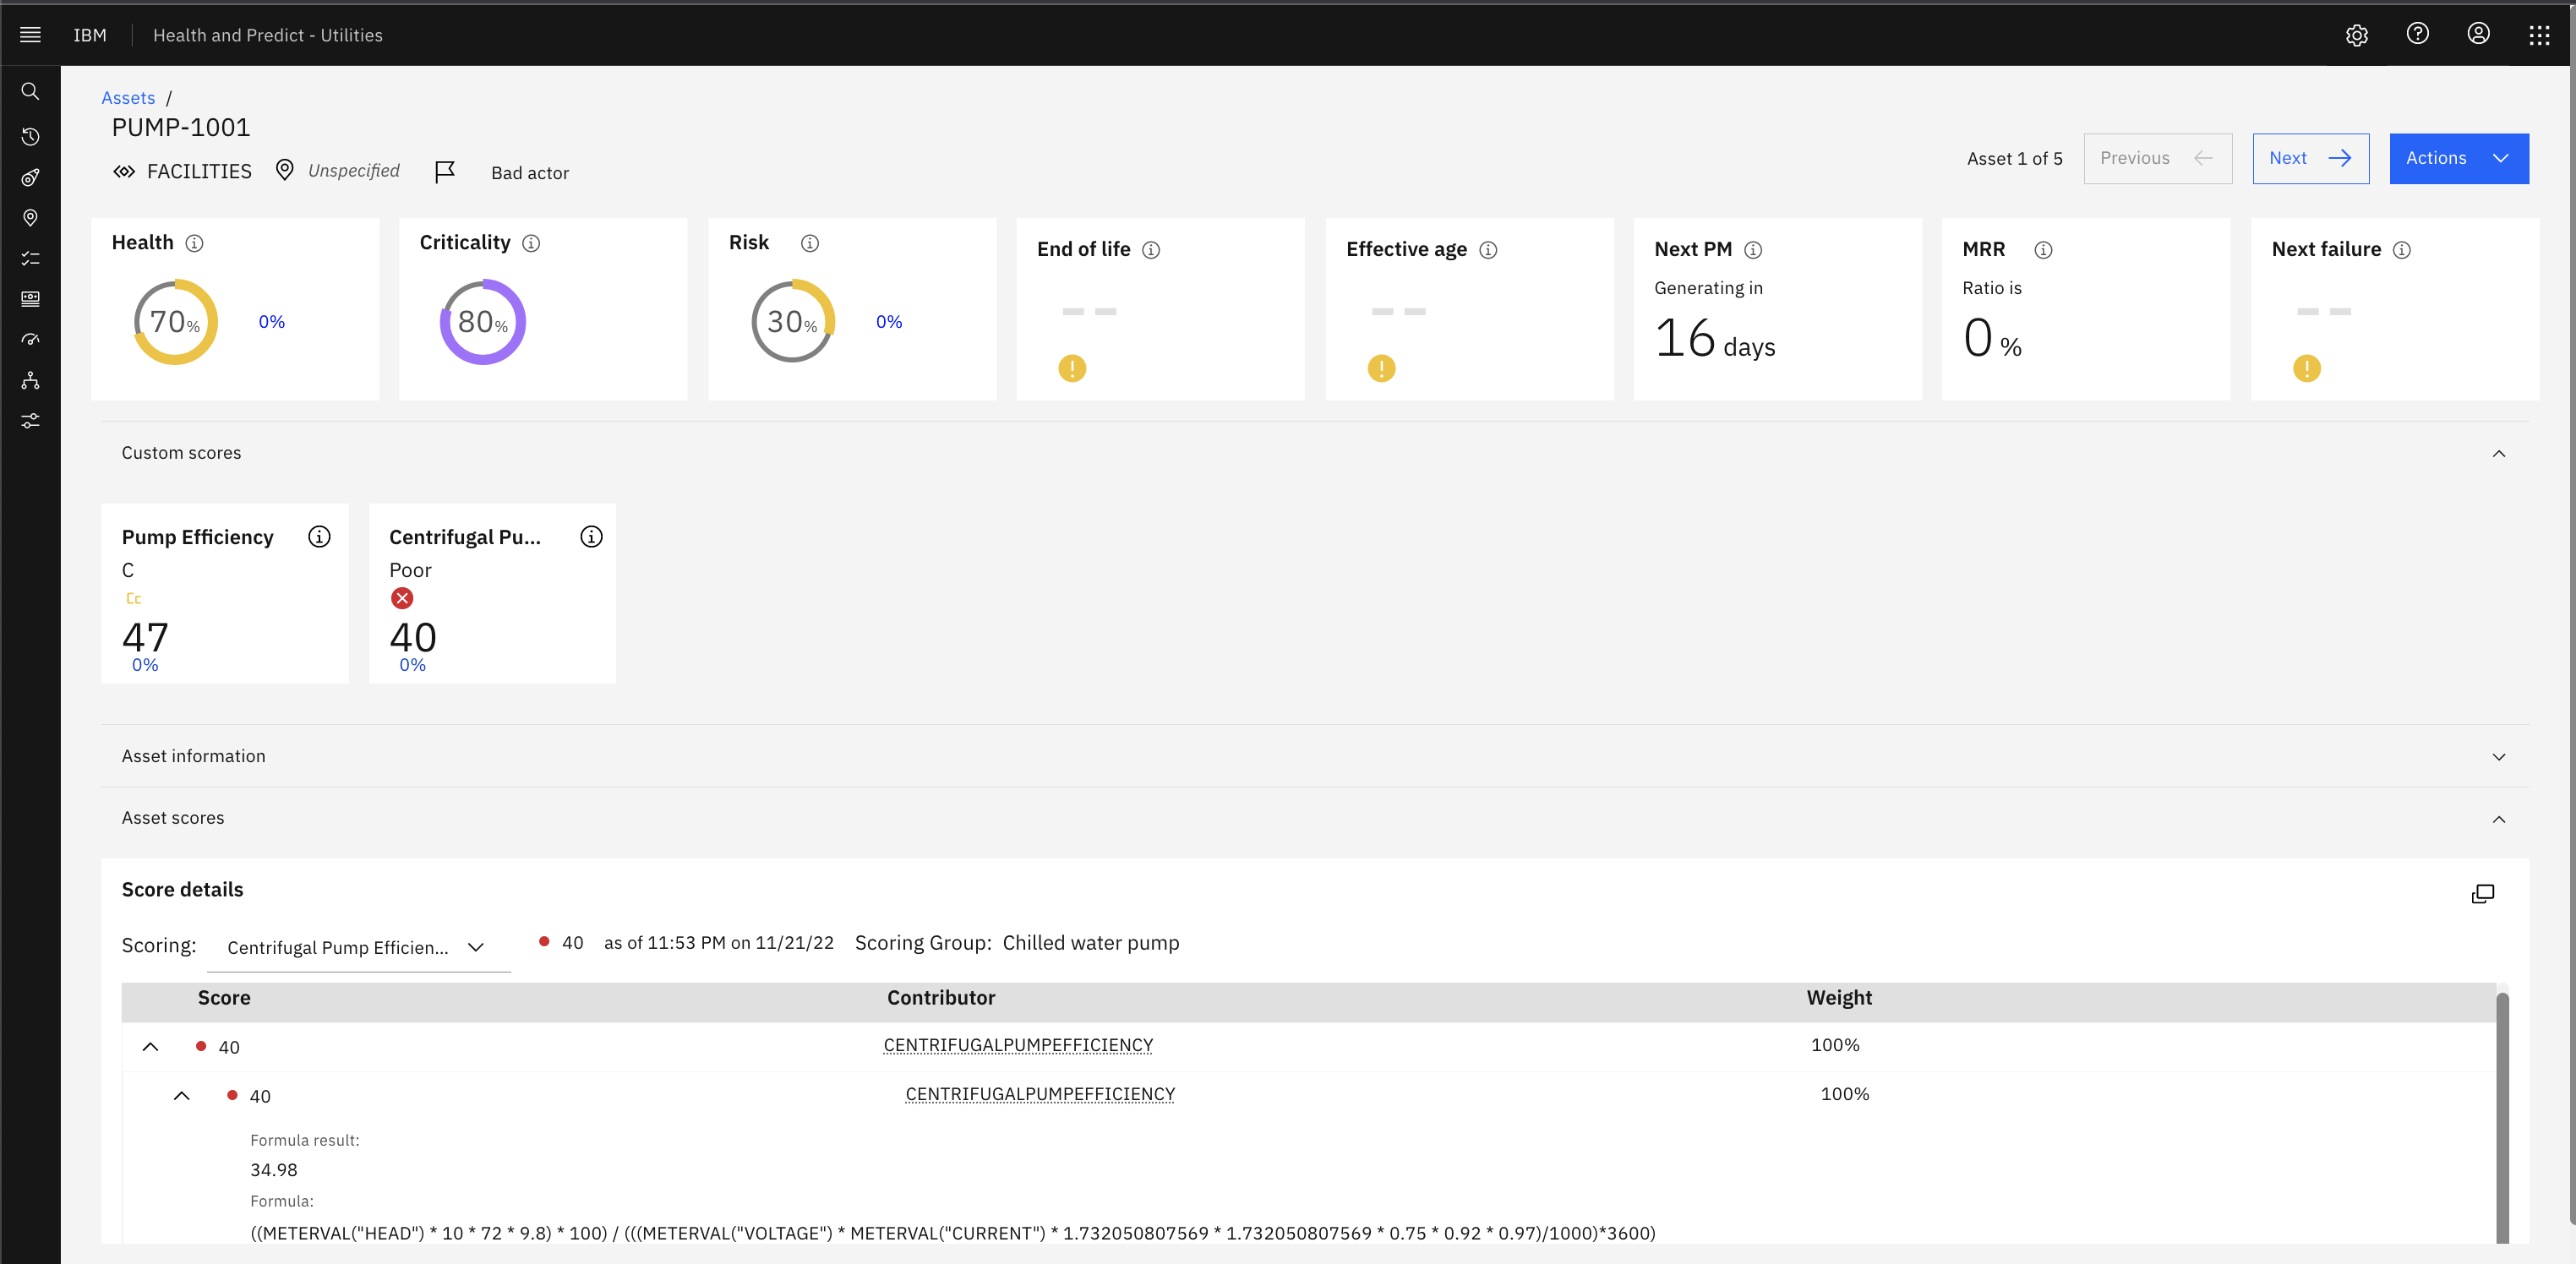2576x1264 pixels.
Task: Open the Actions dropdown button
Action: coord(2459,158)
